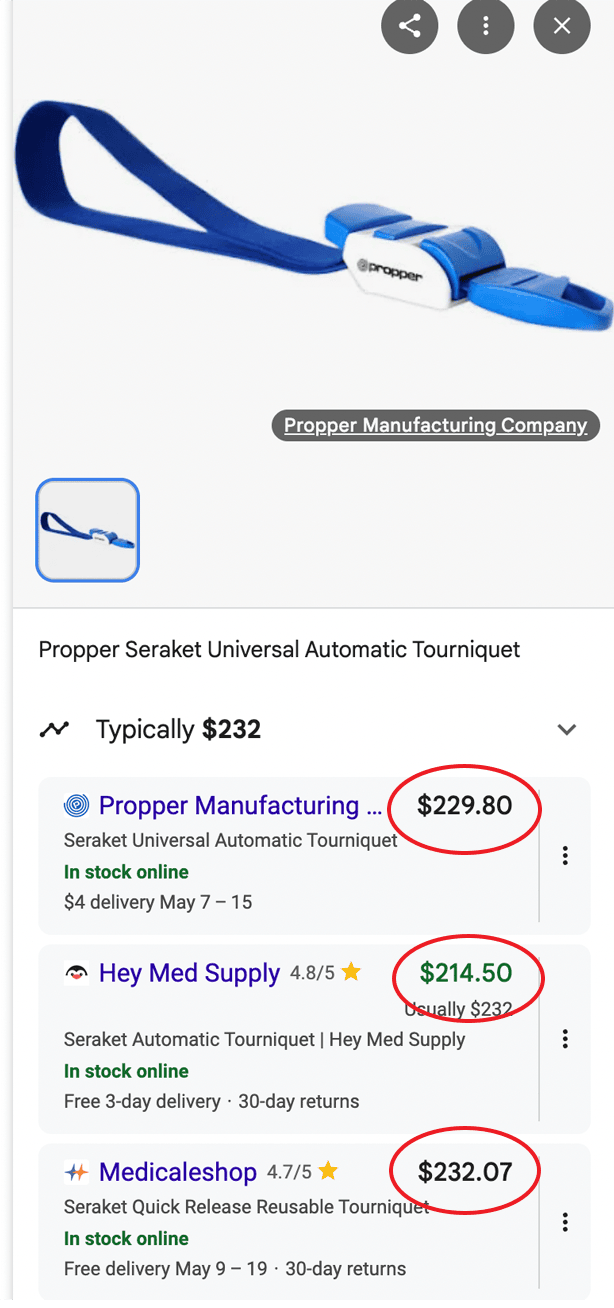Open Medicaleshop store link
Screen dimensions: 614x1308
pos(178,1172)
